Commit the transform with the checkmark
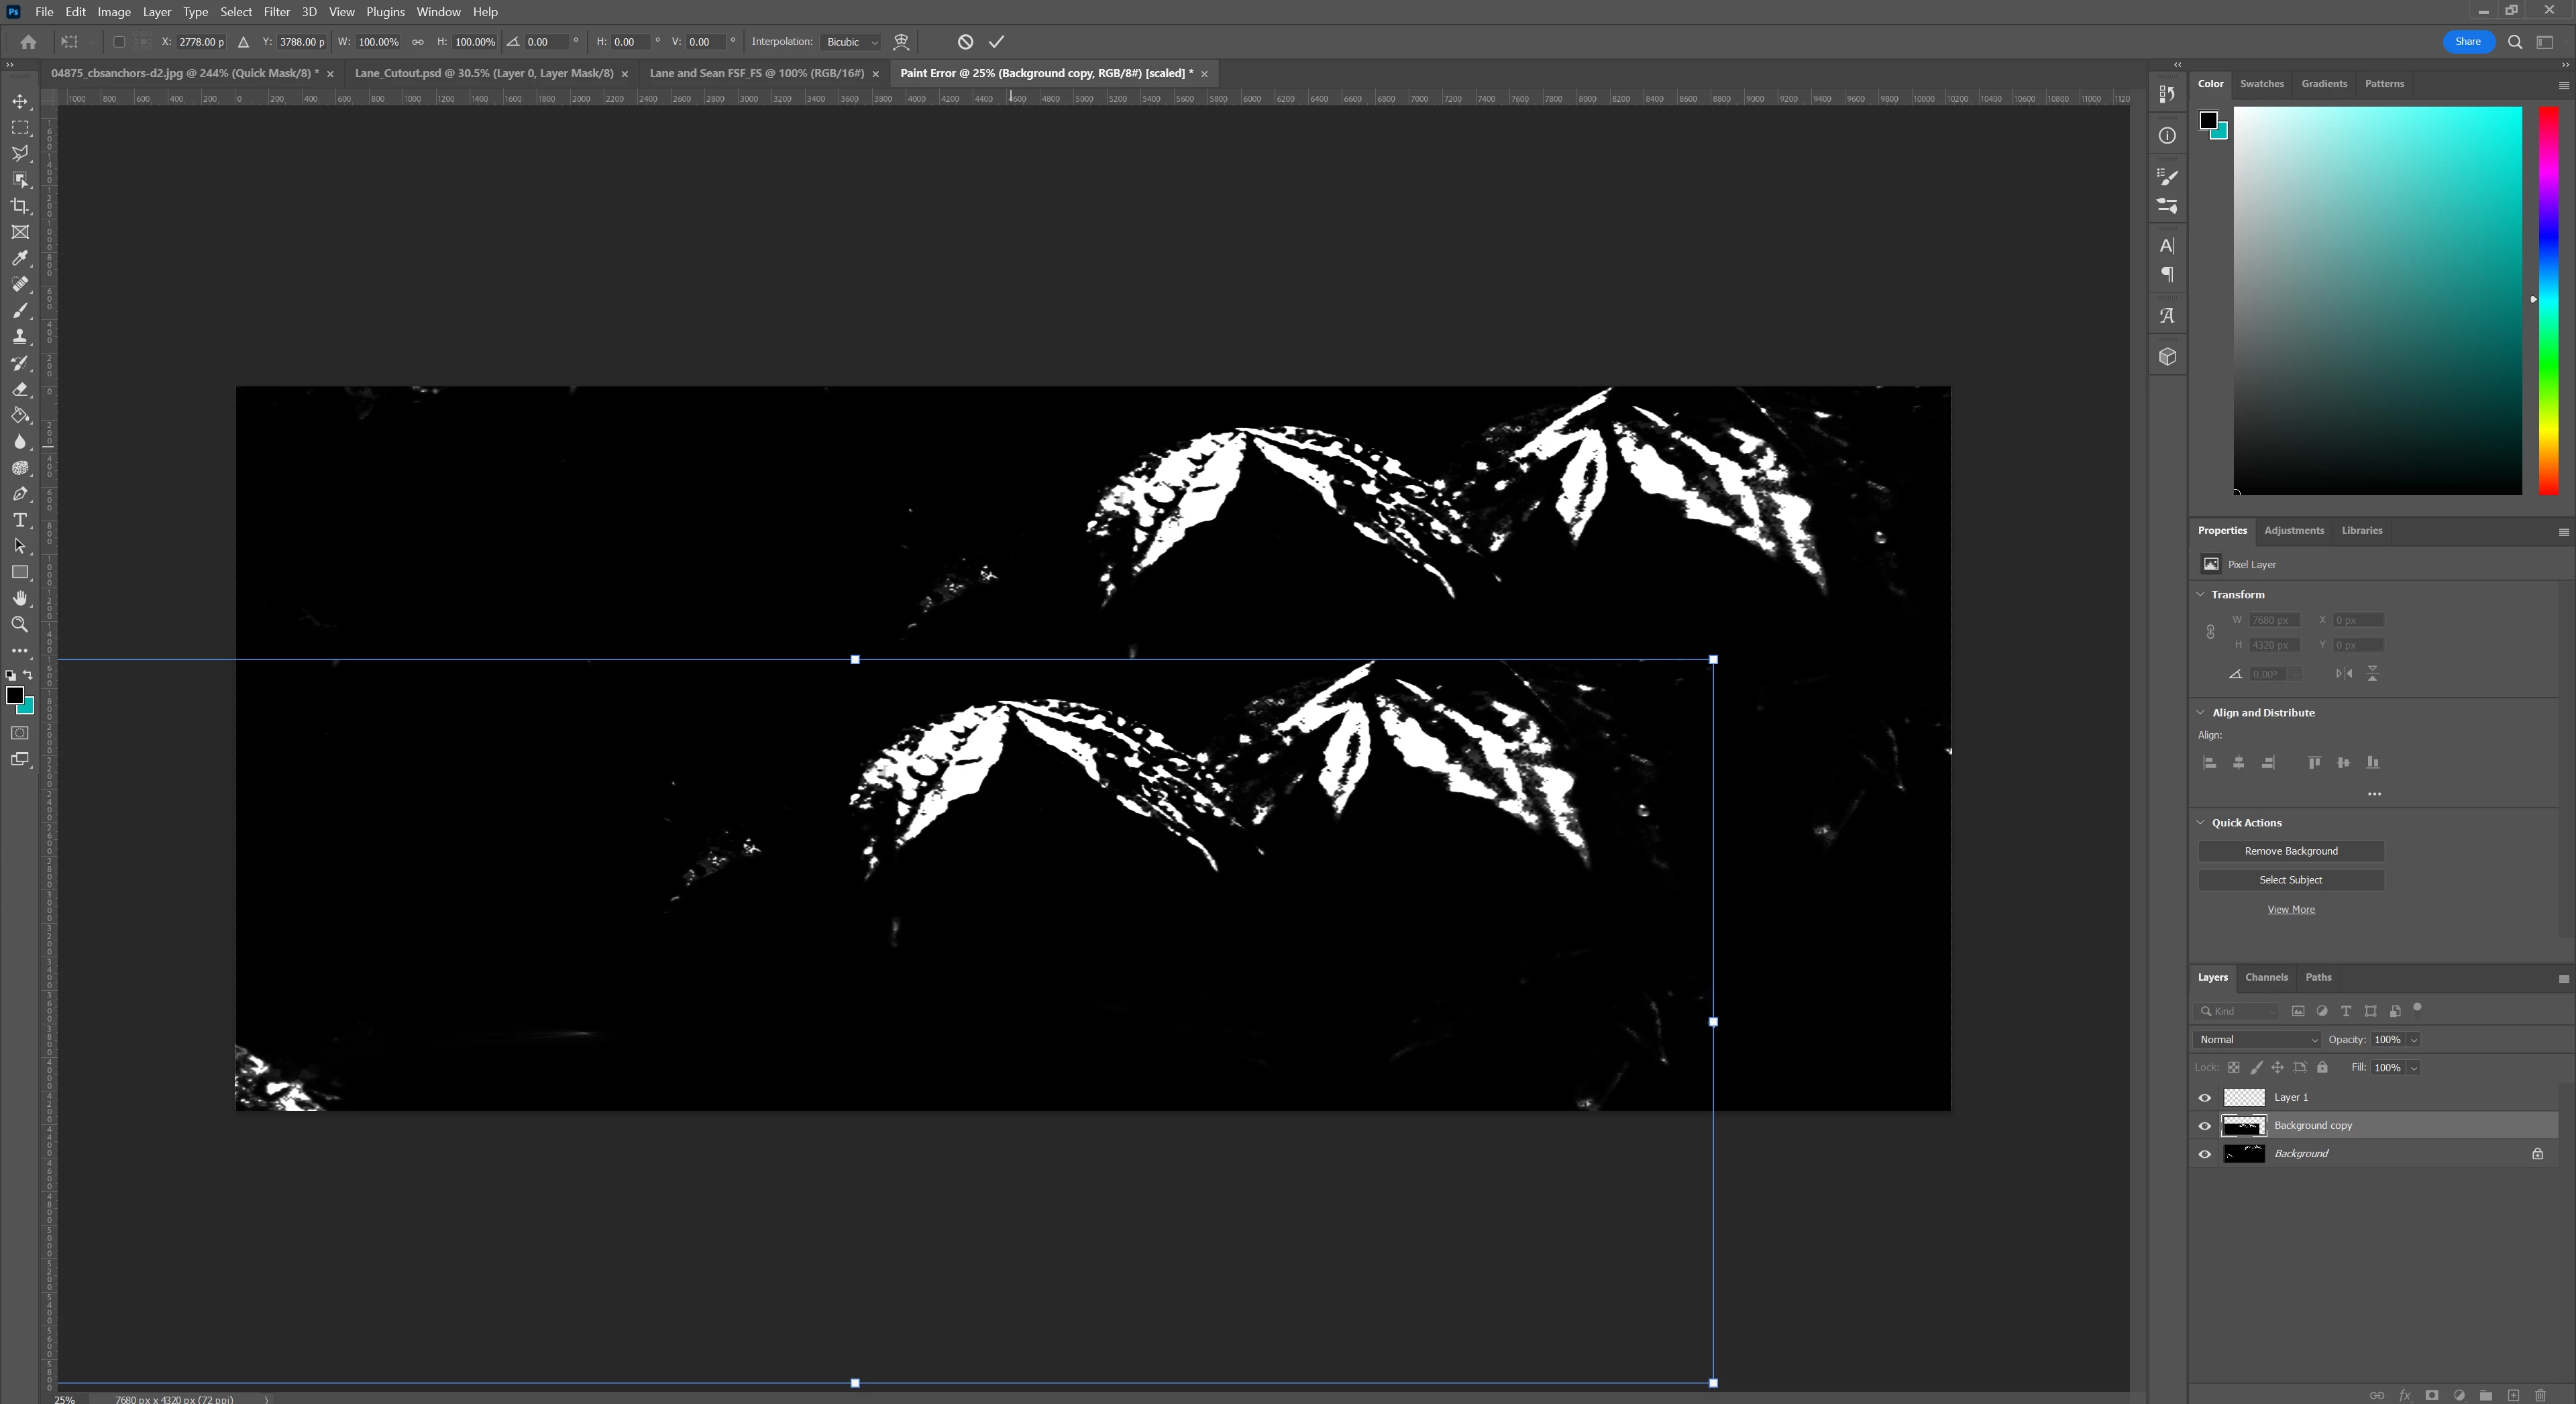The height and width of the screenshot is (1404, 2576). pos(996,42)
